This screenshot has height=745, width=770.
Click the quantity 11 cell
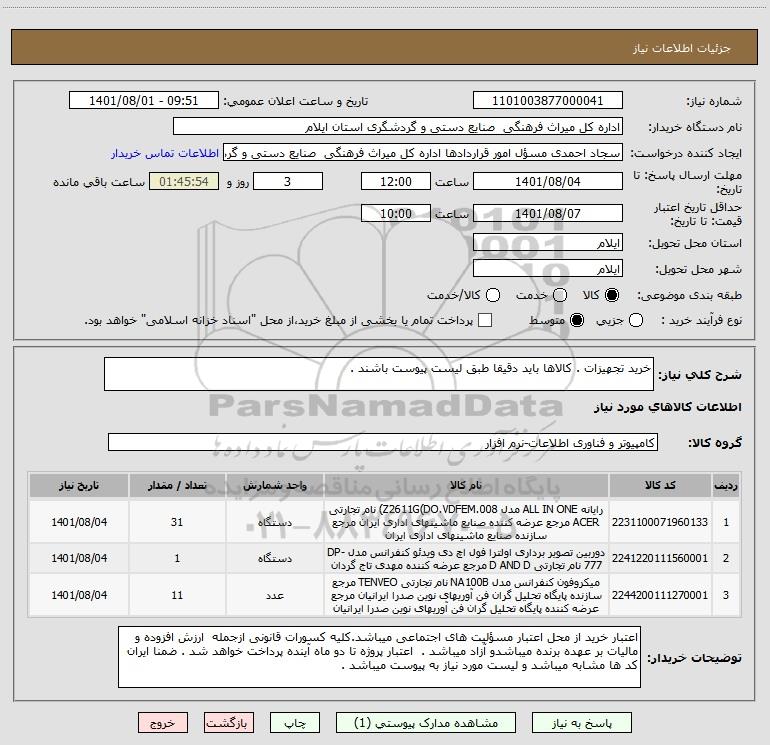pos(177,595)
